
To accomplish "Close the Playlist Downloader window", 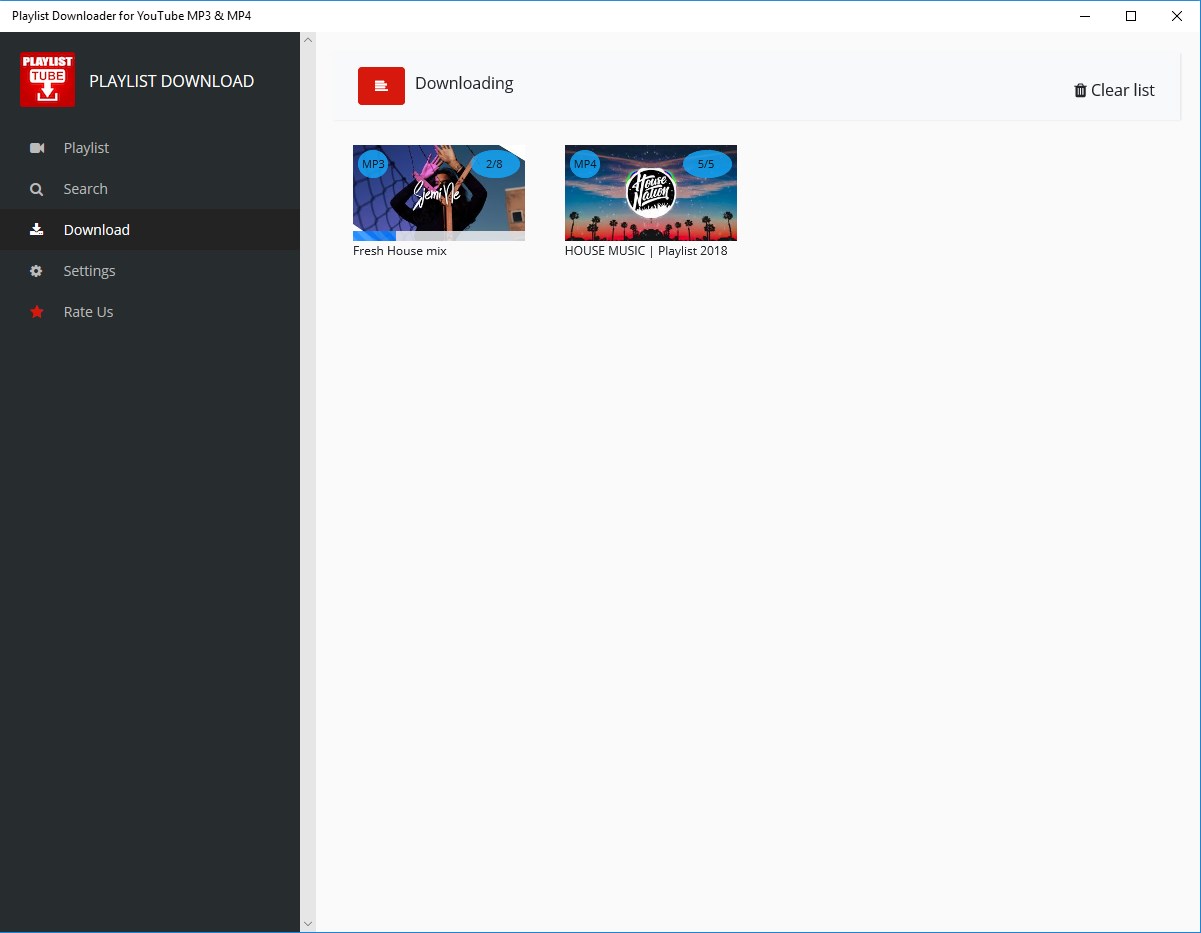I will click(1177, 16).
